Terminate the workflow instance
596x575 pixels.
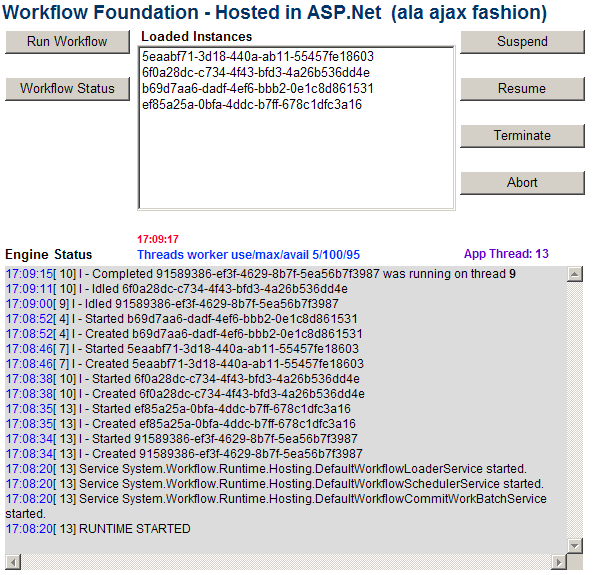pyautogui.click(x=522, y=136)
